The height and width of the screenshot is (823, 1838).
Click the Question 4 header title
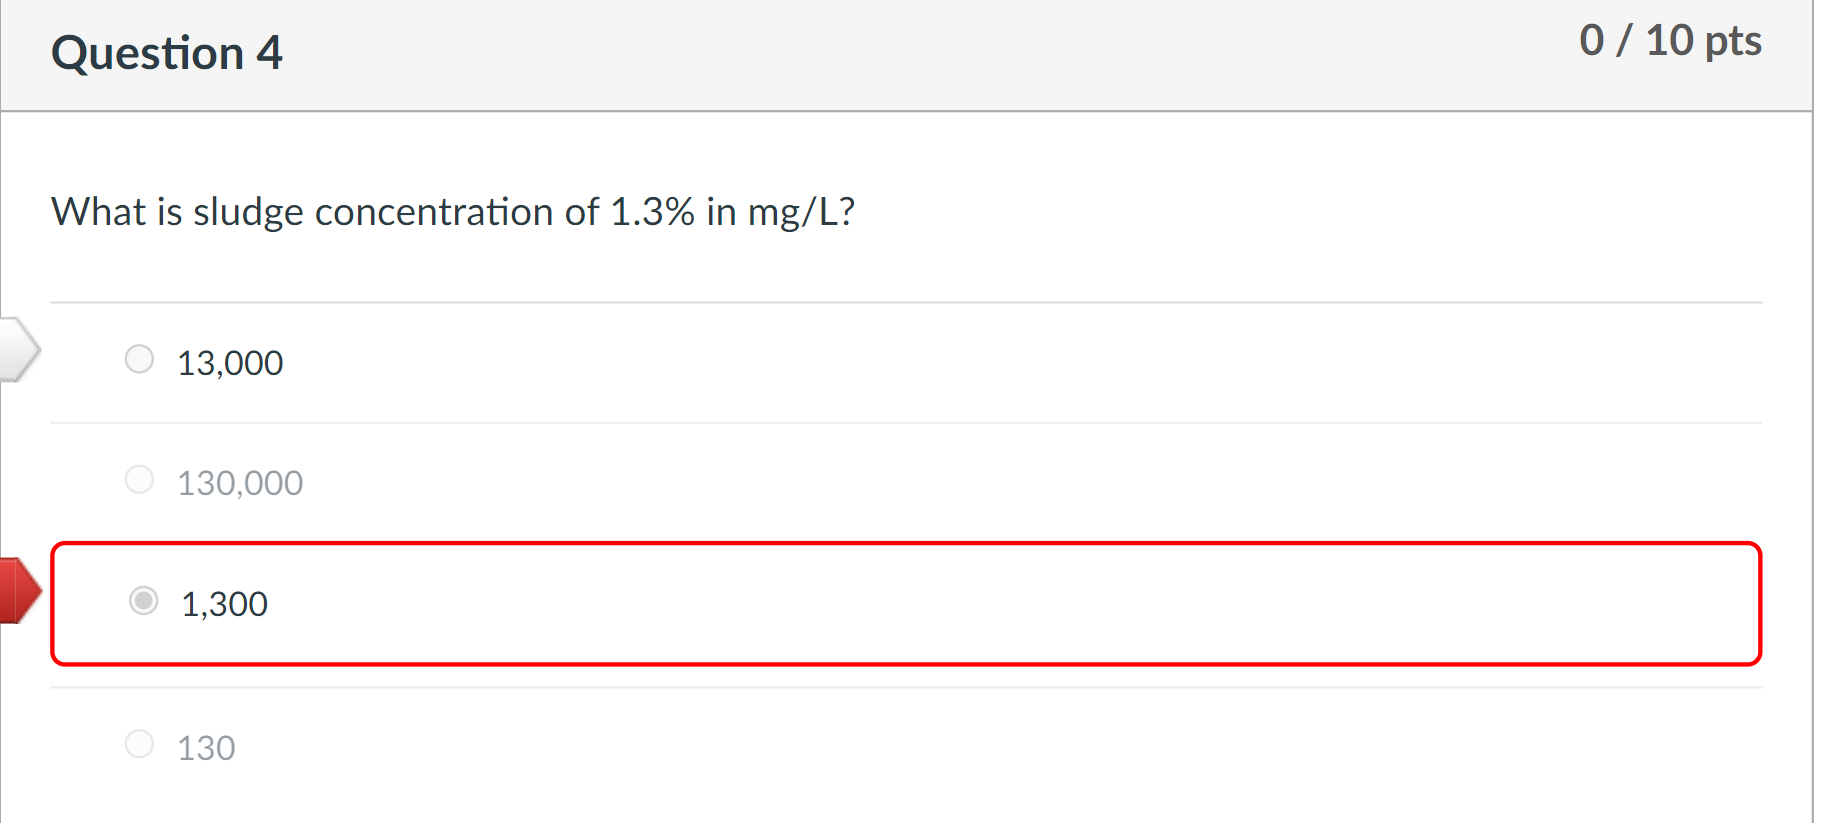coord(166,52)
